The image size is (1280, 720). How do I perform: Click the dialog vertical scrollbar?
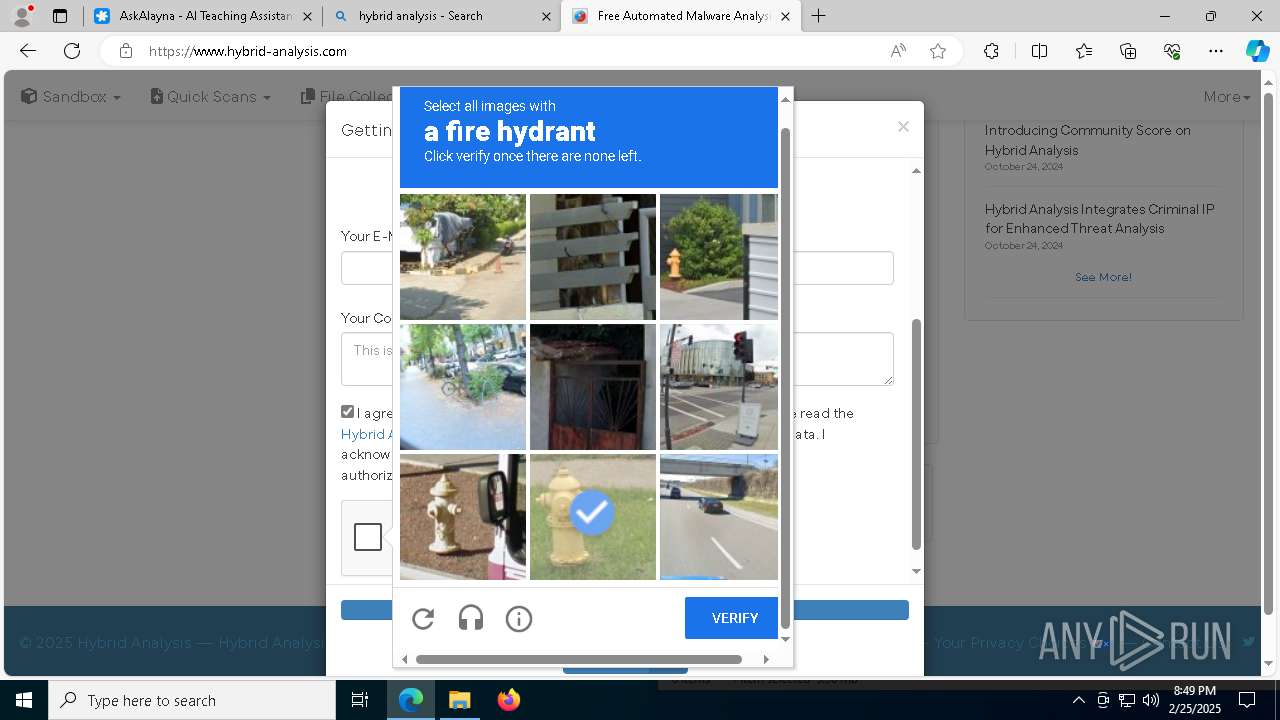[x=916, y=435]
